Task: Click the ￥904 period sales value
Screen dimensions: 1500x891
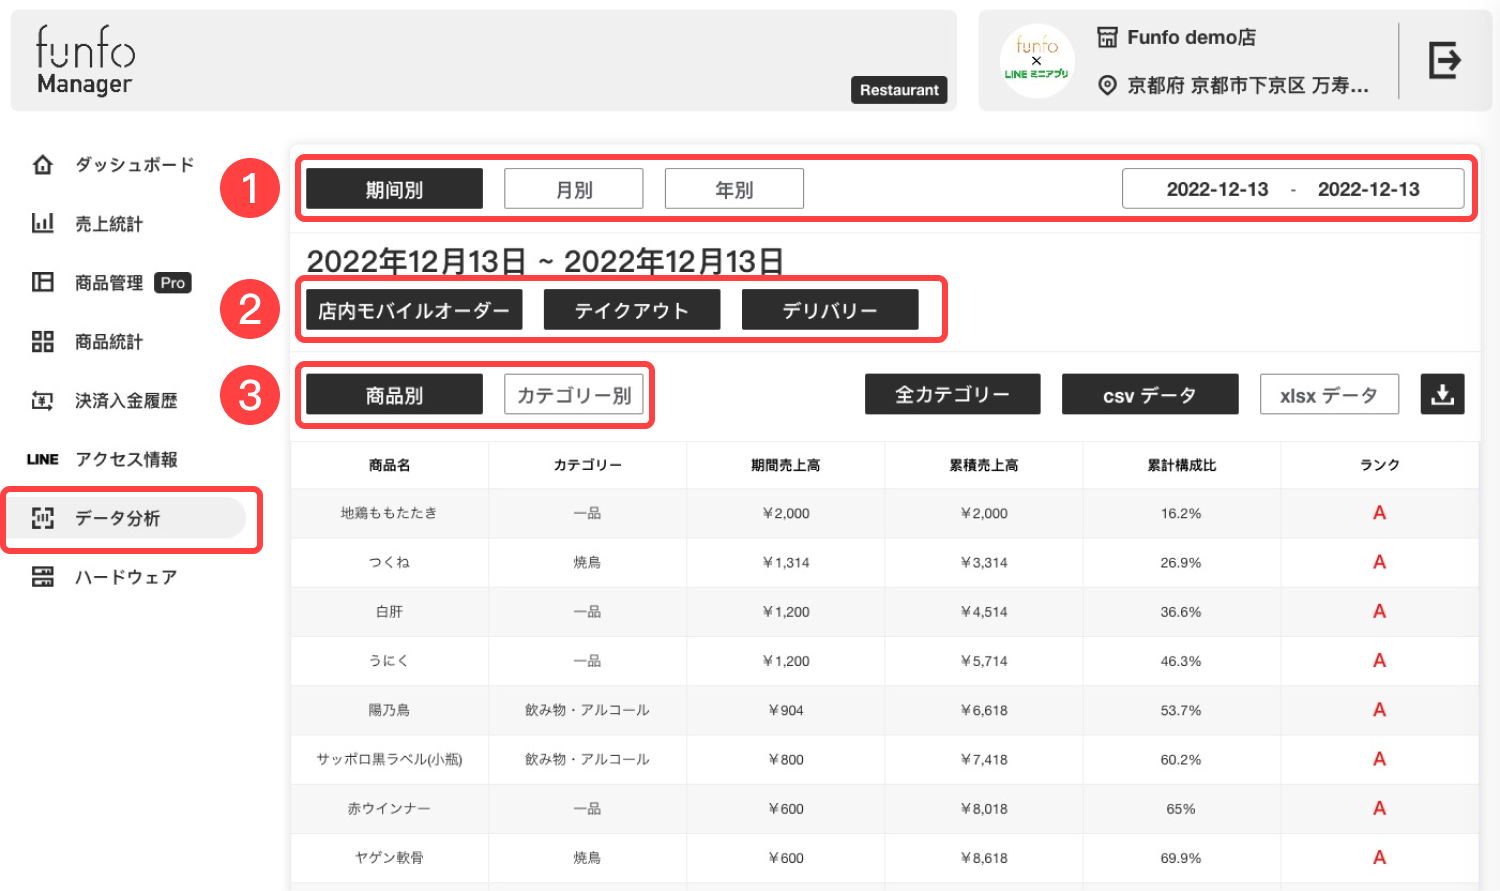Action: pyautogui.click(x=786, y=710)
